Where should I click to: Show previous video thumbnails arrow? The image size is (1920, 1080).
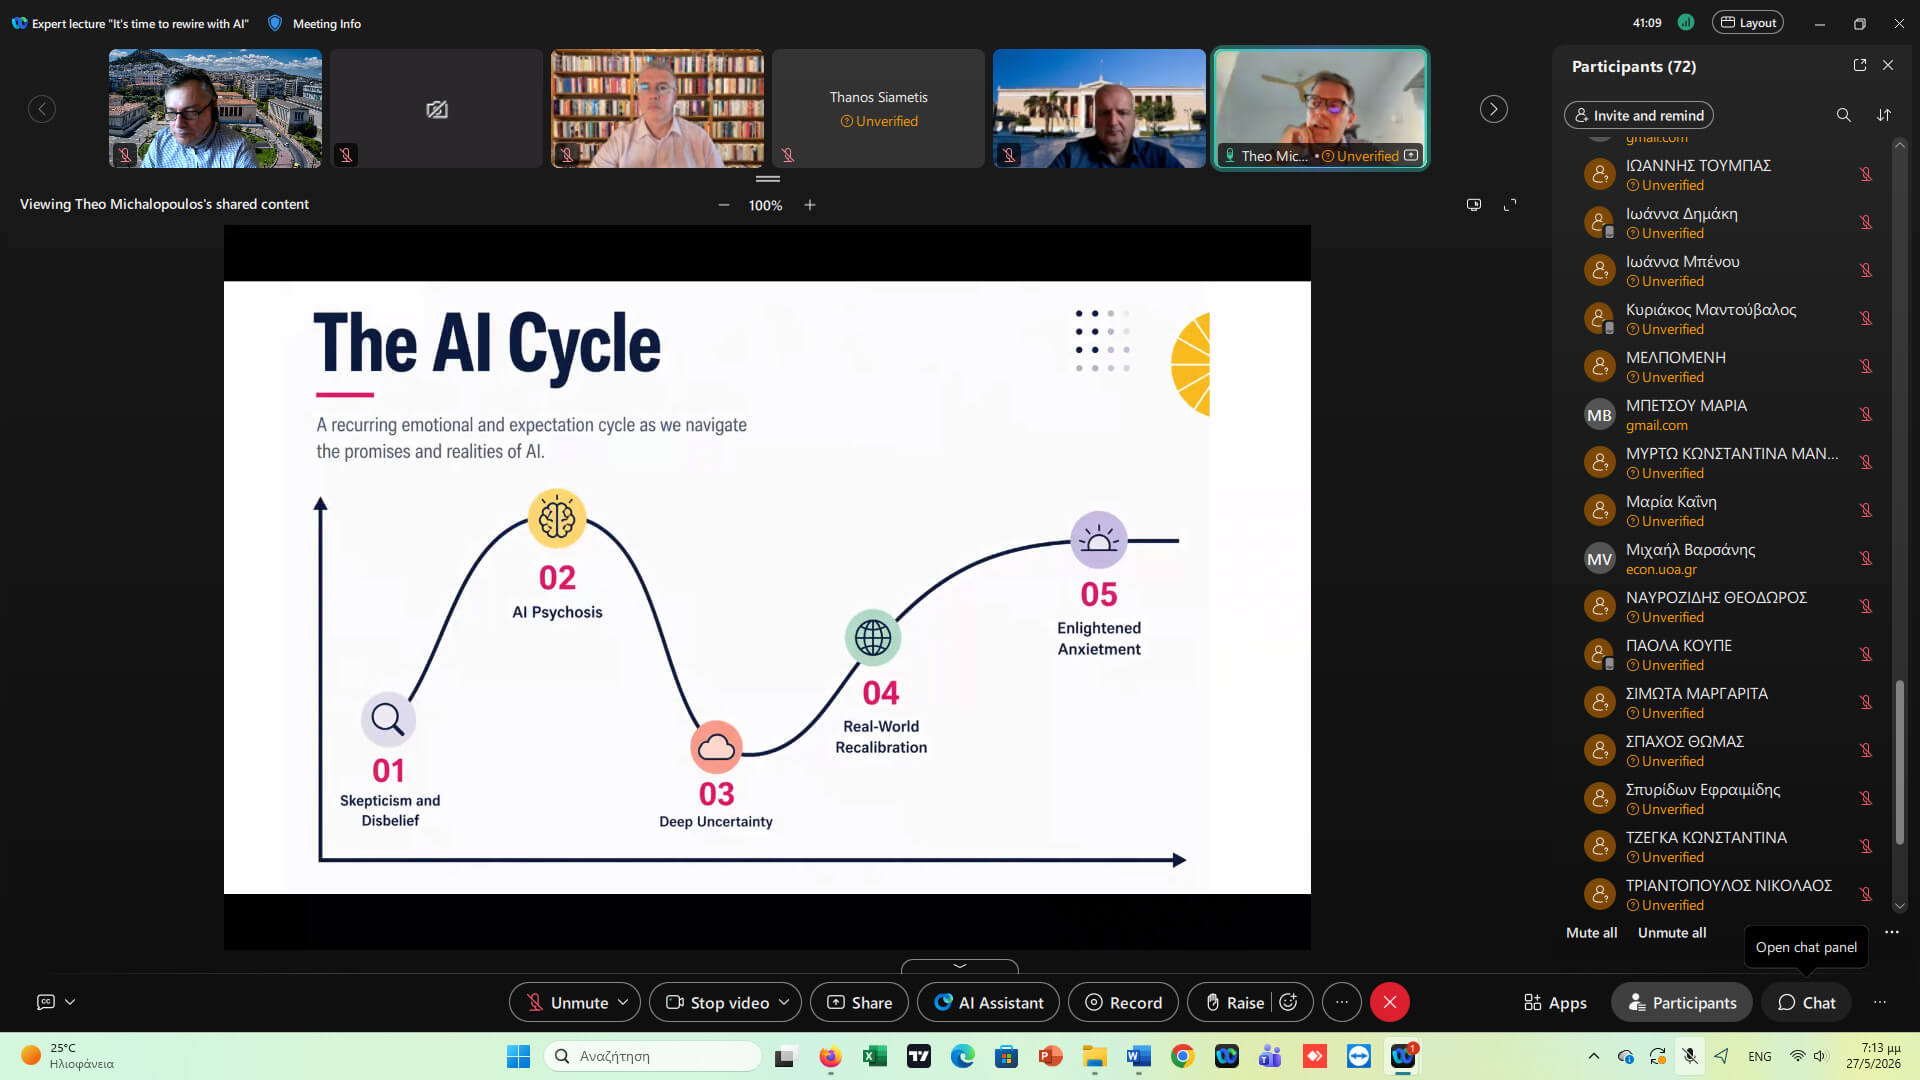pos(42,109)
